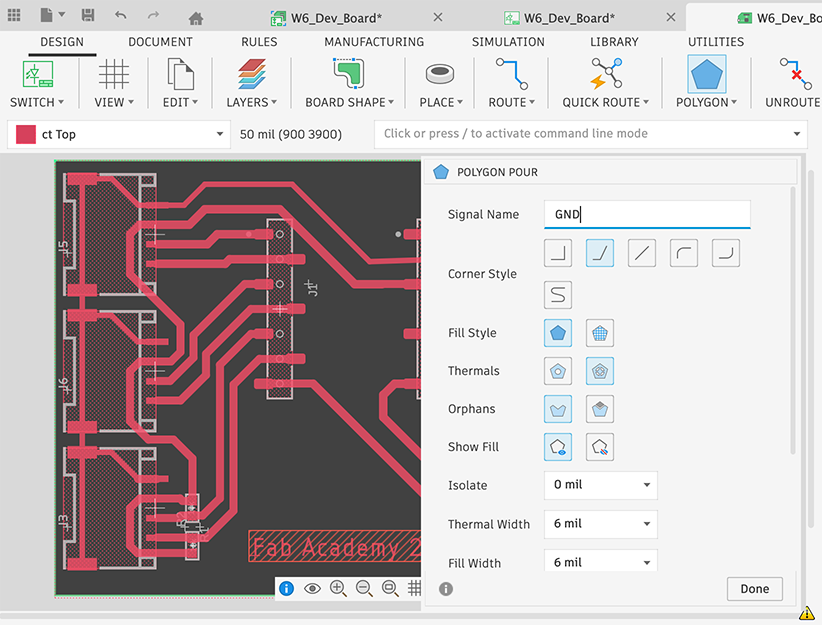
Task: Expand the command line history dropdown
Action: pos(797,134)
